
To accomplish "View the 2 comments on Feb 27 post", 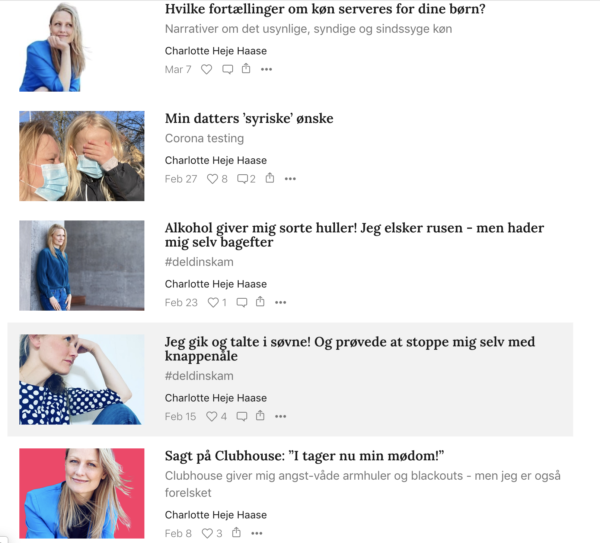I will coord(246,179).
